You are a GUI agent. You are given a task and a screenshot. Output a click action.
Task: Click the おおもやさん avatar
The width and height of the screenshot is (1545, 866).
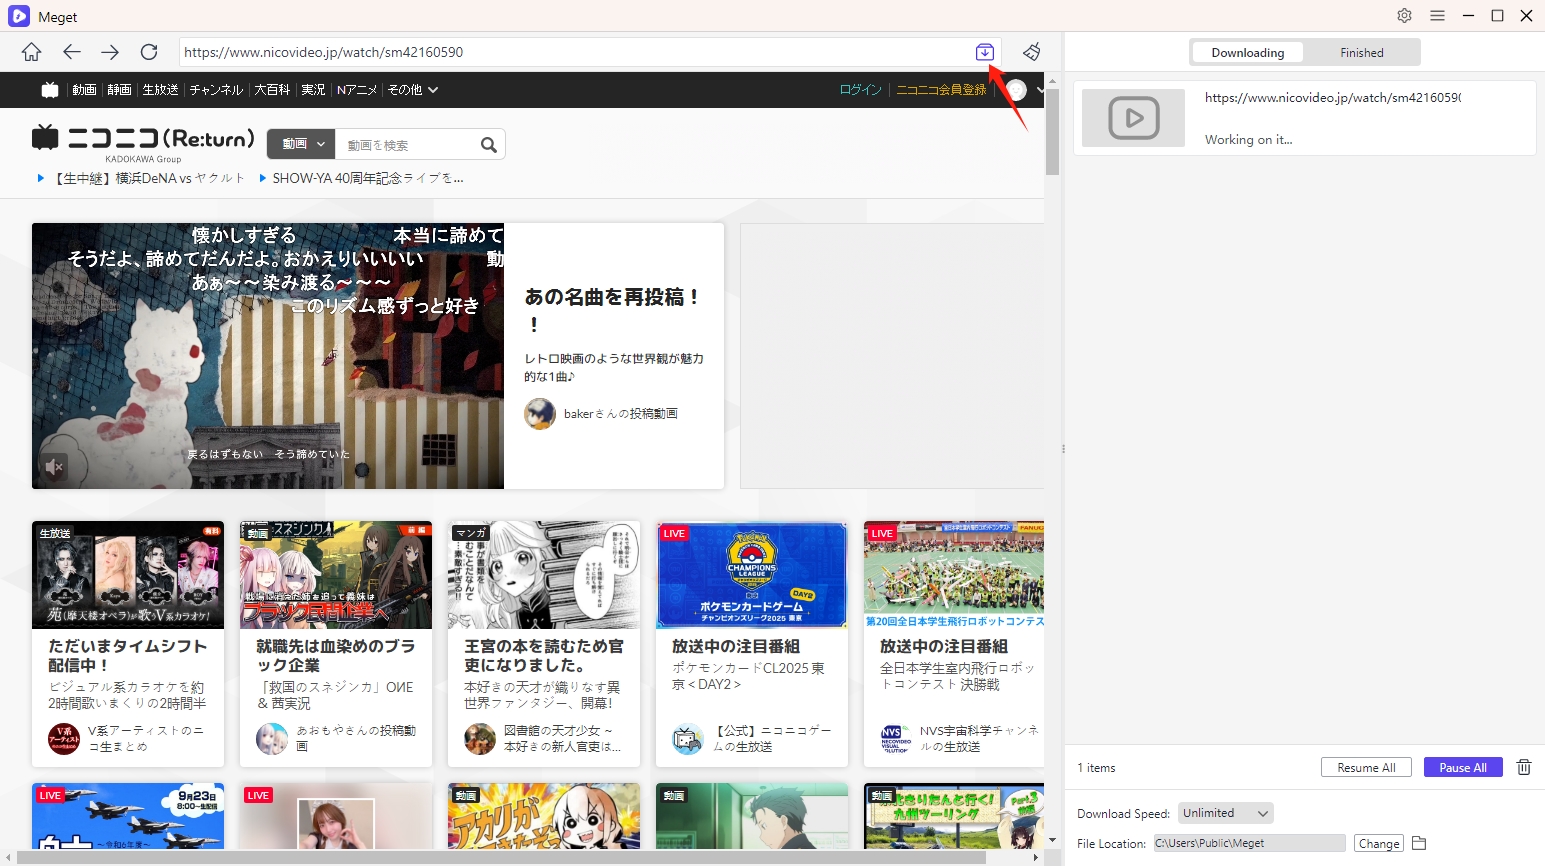tap(272, 739)
